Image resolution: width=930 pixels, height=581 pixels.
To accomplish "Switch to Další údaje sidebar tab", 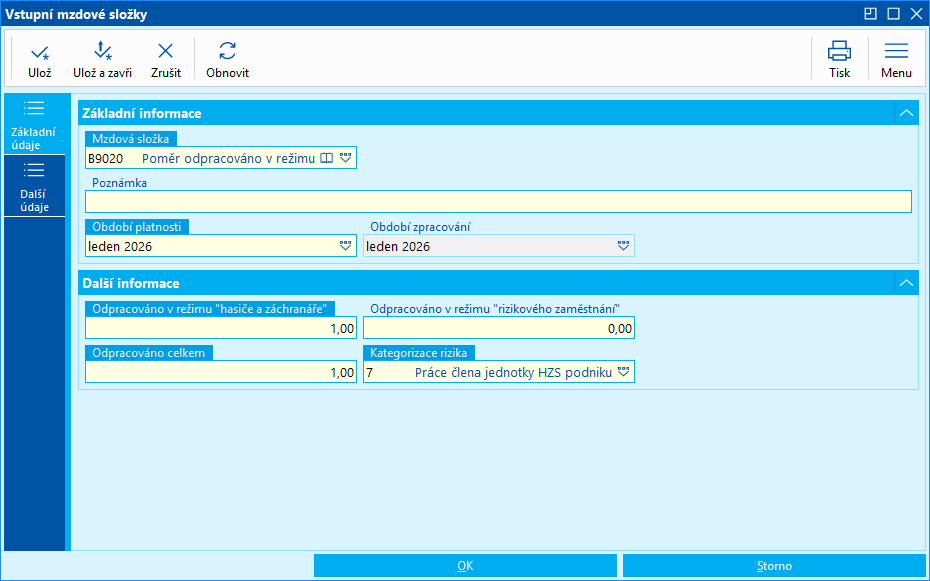I will tap(34, 186).
